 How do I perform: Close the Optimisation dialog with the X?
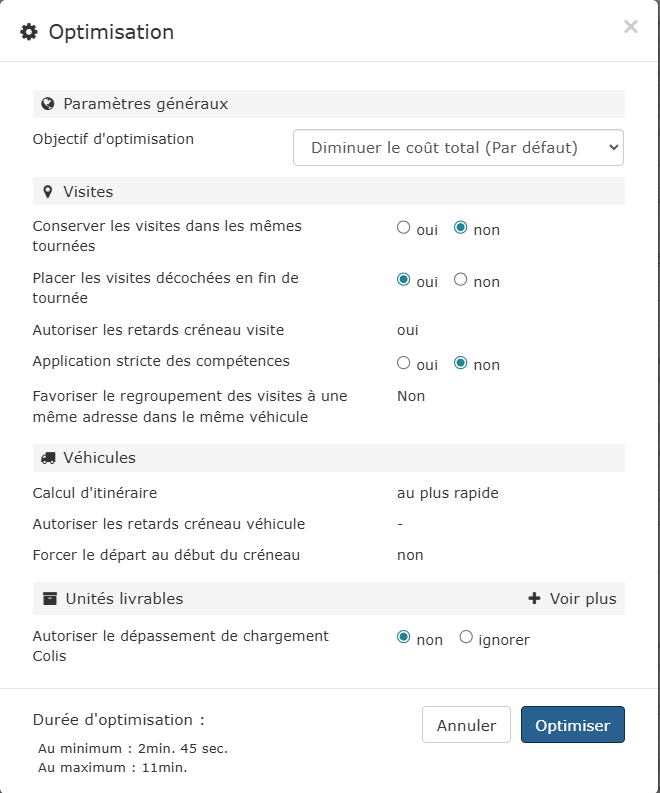click(x=630, y=27)
